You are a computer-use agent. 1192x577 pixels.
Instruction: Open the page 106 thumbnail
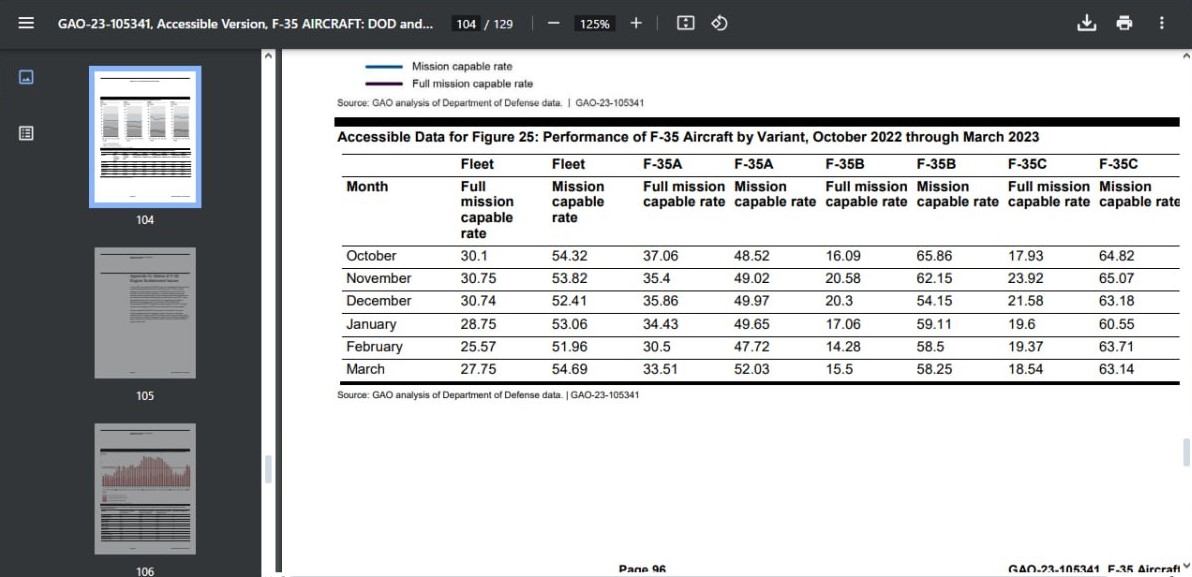coord(145,489)
